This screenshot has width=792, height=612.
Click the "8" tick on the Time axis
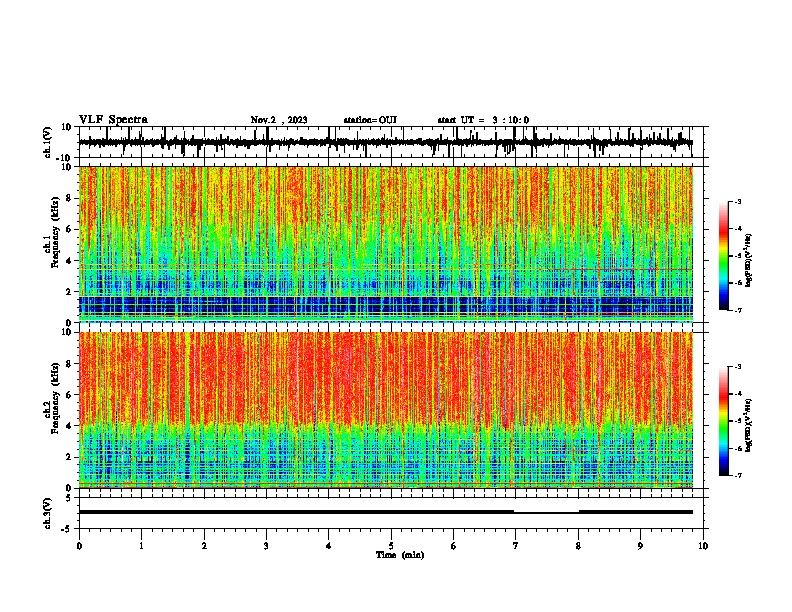click(578, 546)
